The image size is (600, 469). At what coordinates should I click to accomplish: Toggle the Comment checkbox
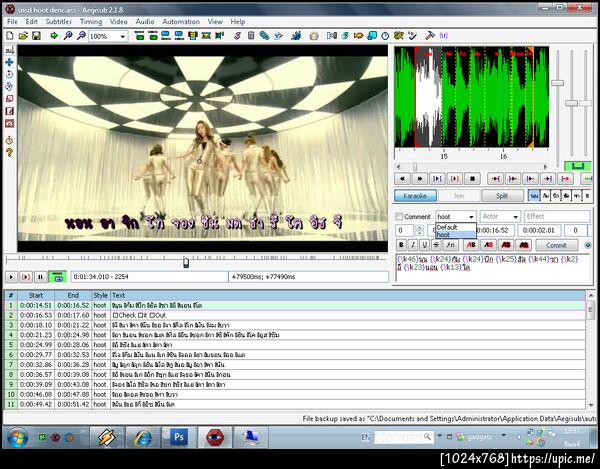point(399,217)
